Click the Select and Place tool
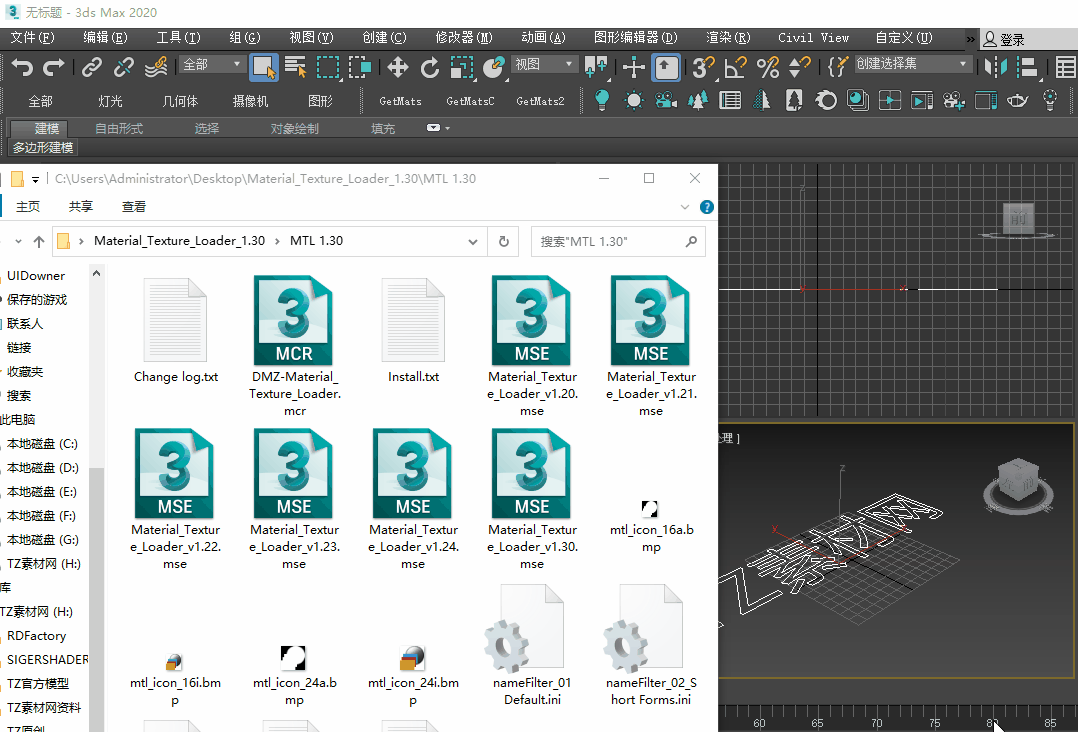Screen dimensions: 1078x732 [494, 67]
